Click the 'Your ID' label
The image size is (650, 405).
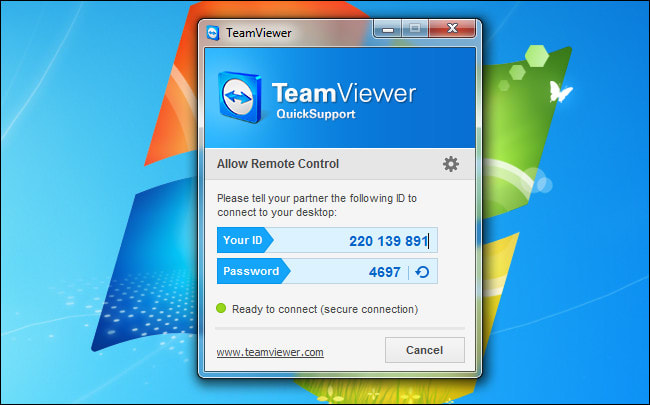243,240
